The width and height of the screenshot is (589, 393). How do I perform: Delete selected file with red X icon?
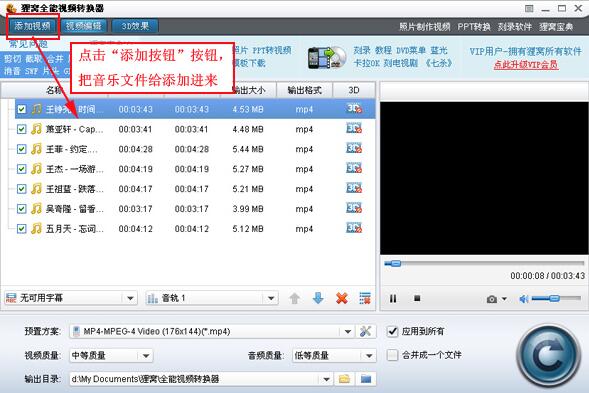342,299
